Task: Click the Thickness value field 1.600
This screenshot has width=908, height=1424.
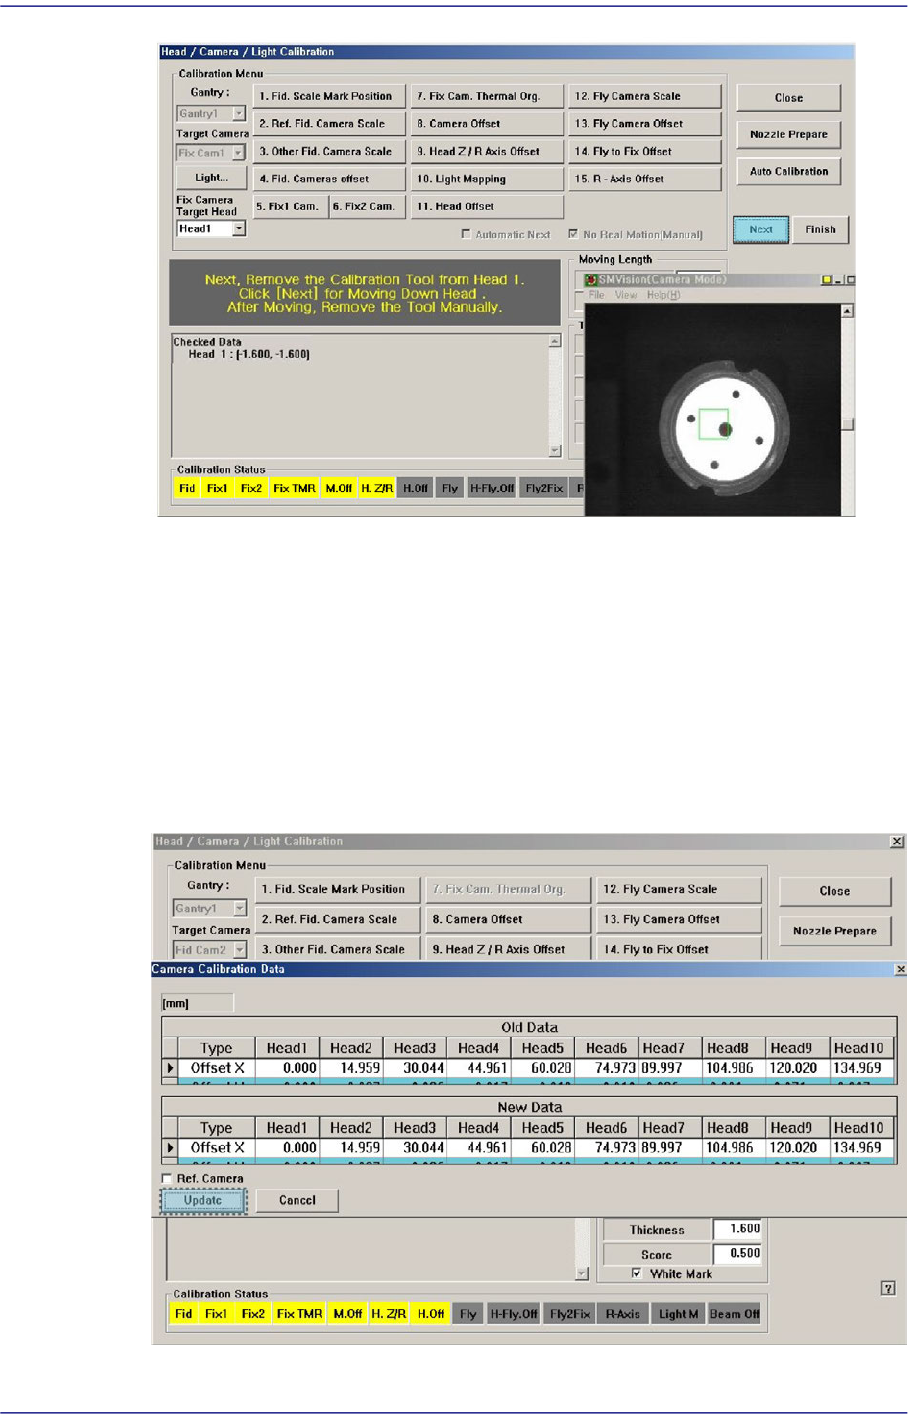Action: tap(738, 1229)
